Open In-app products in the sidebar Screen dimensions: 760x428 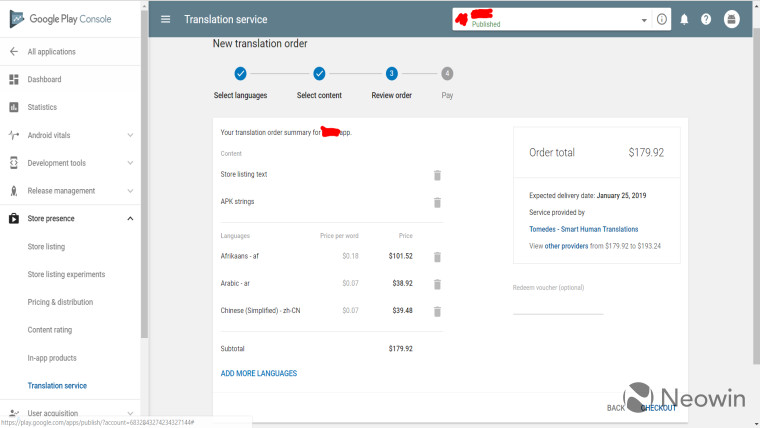(x=52, y=358)
